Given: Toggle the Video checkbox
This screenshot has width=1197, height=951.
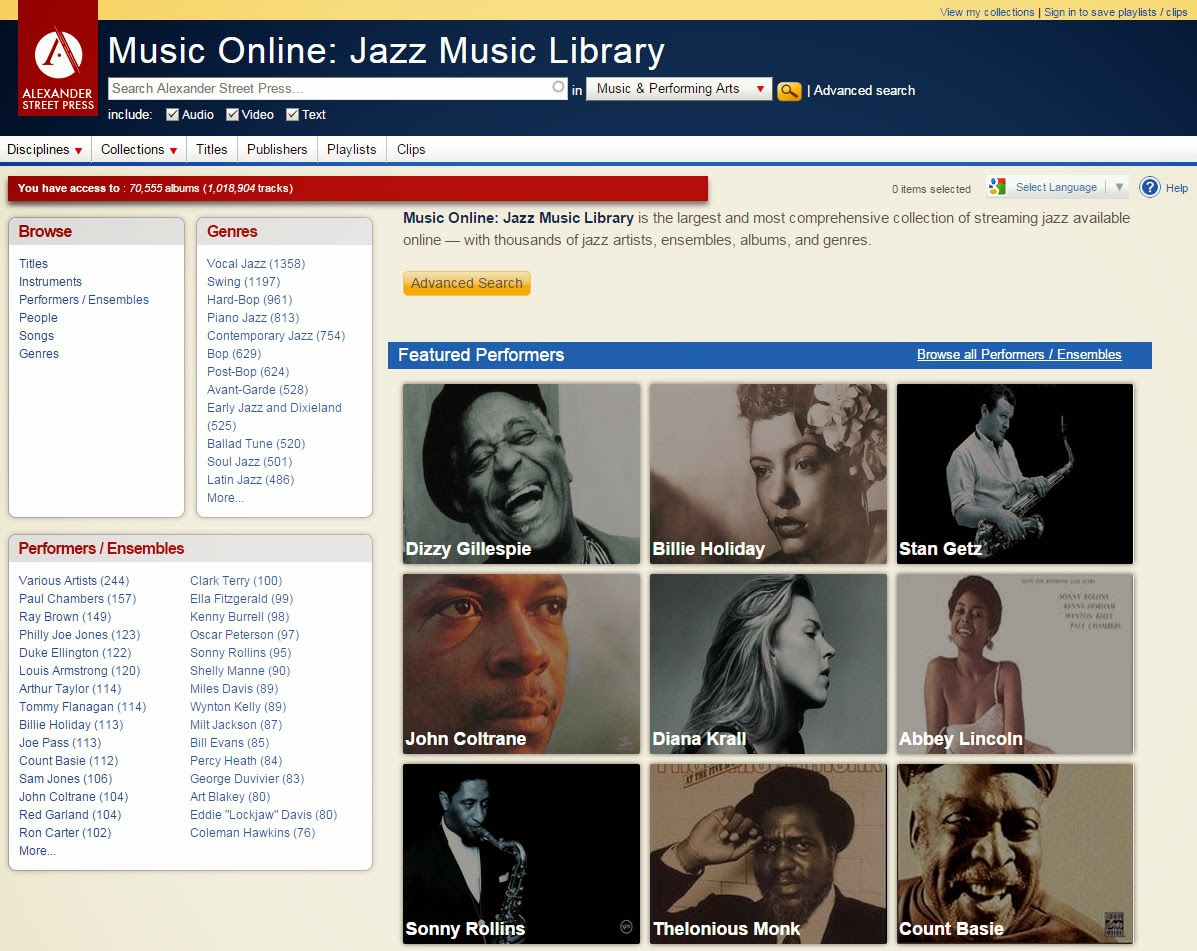Looking at the screenshot, I should 233,114.
